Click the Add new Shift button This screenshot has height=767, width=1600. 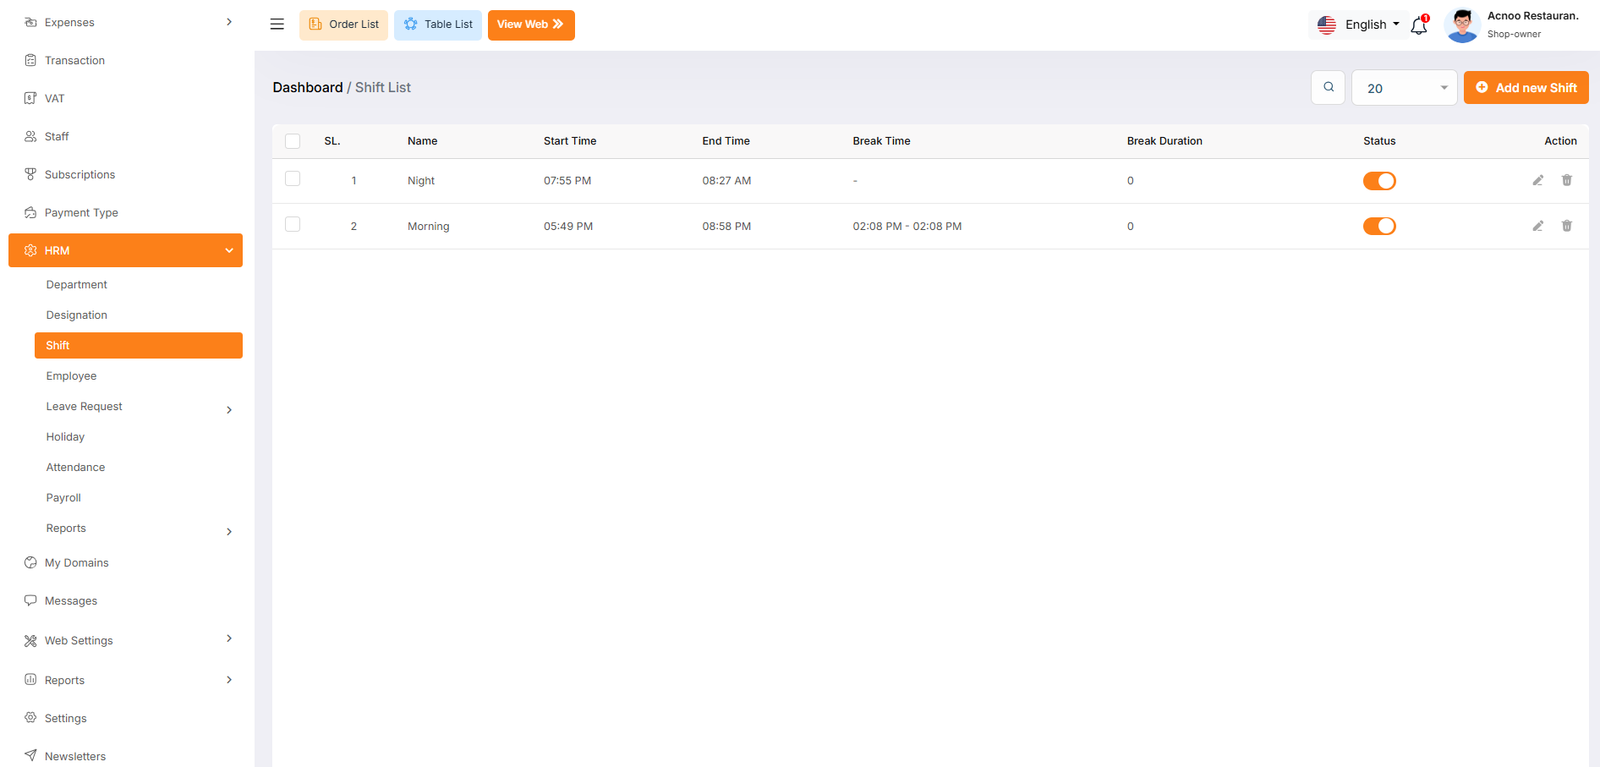[1526, 88]
